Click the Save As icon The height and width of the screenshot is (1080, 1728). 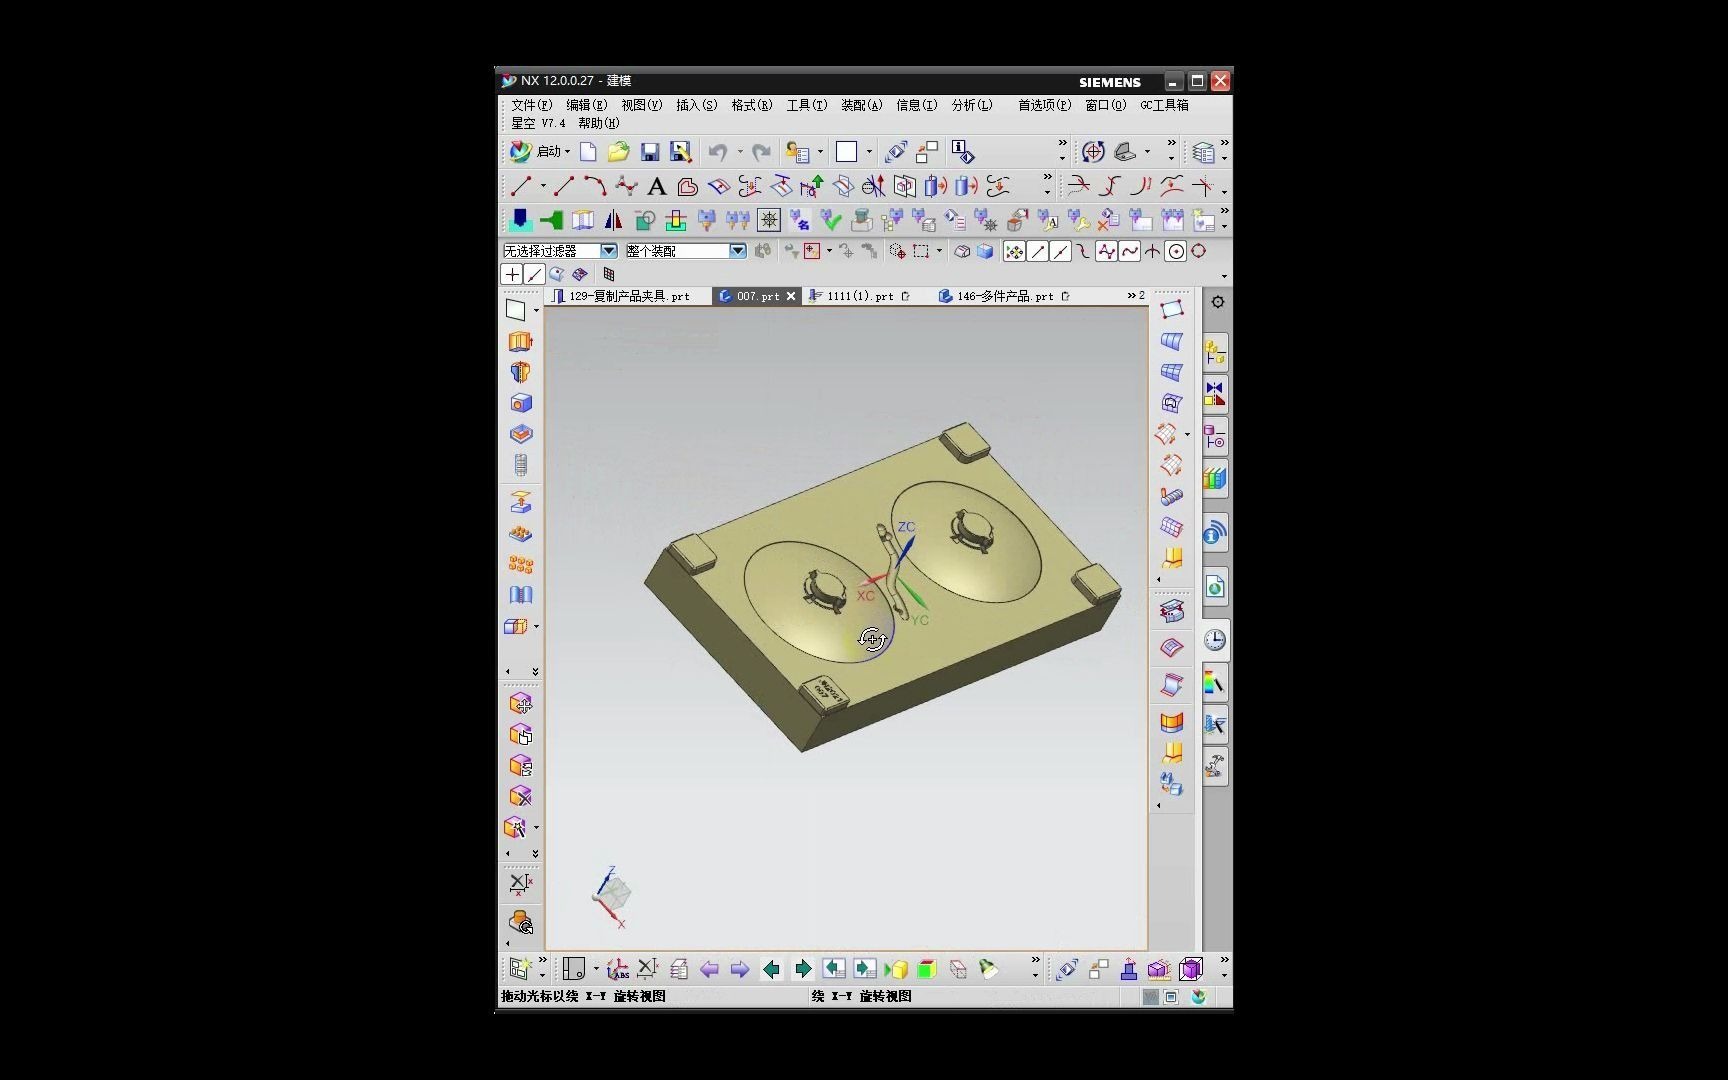[x=681, y=152]
